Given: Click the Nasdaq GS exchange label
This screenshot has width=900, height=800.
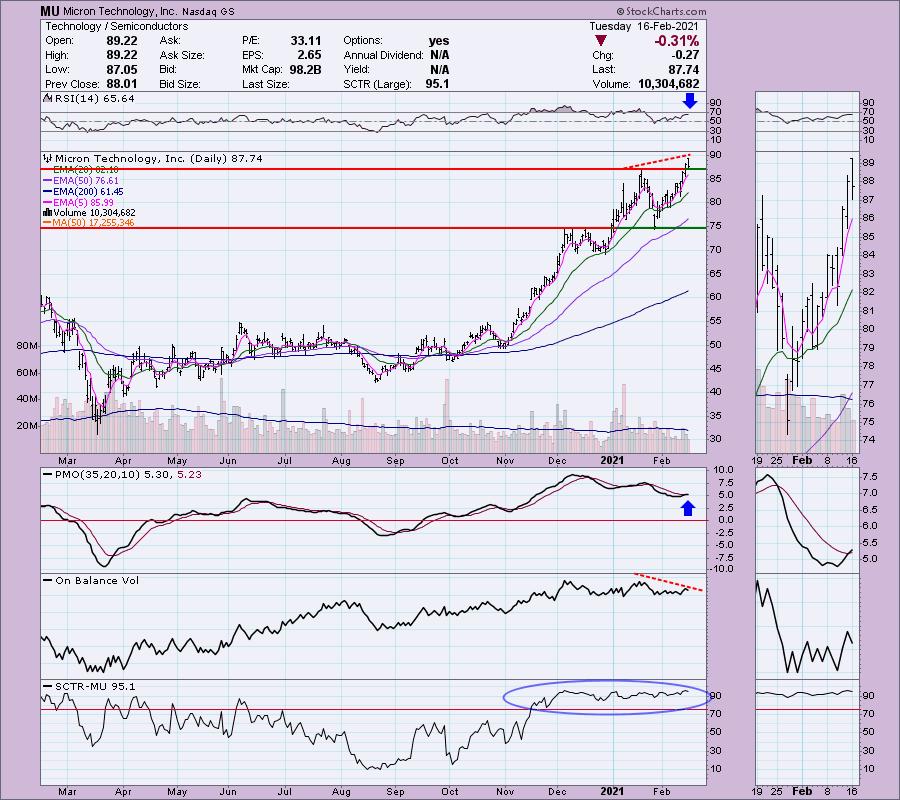Looking at the screenshot, I should tap(208, 11).
